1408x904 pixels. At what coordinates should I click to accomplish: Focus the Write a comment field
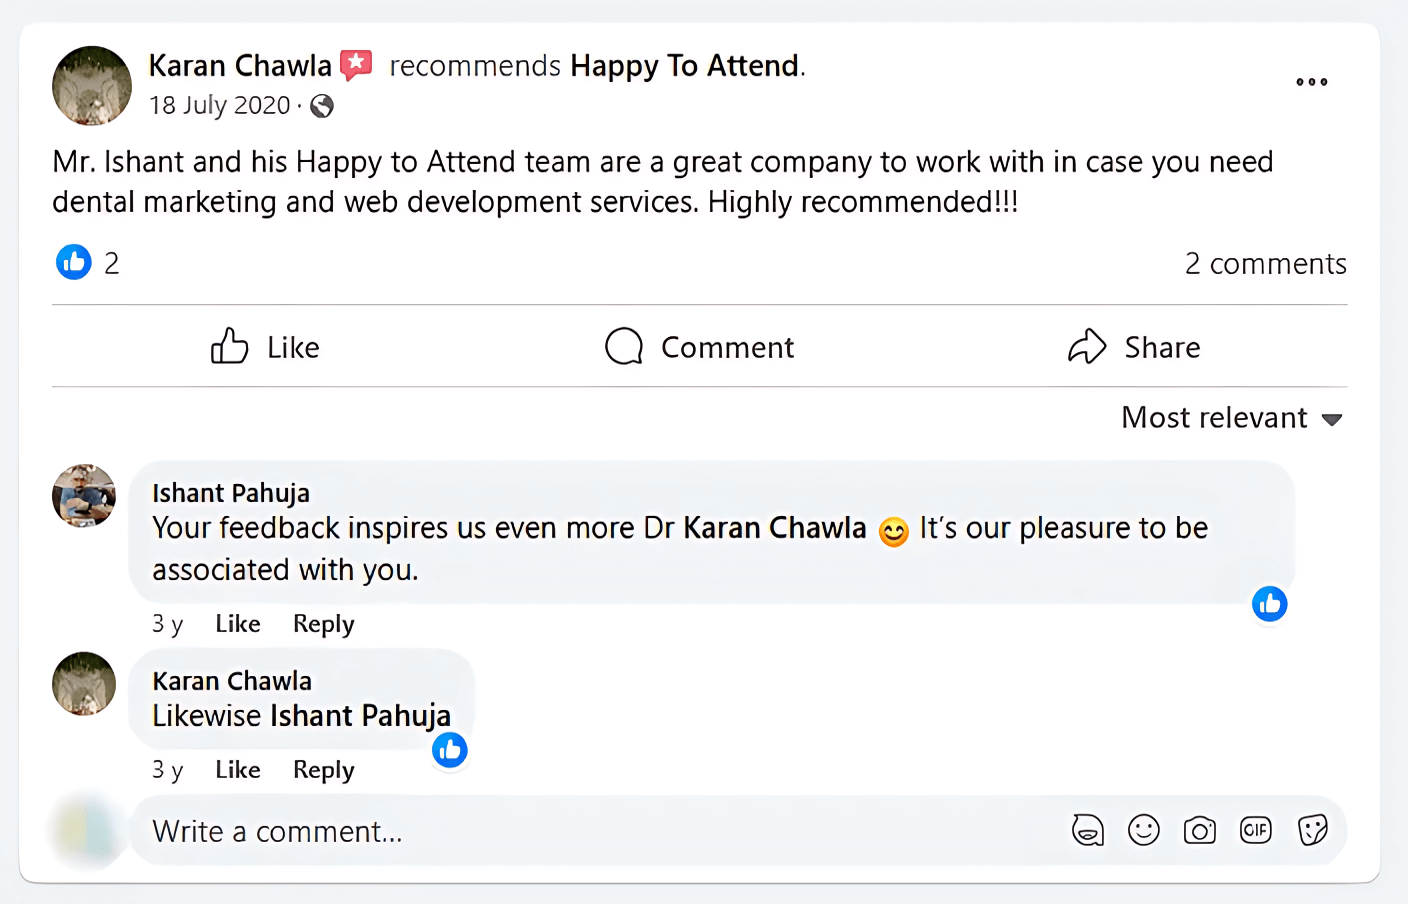[600, 831]
